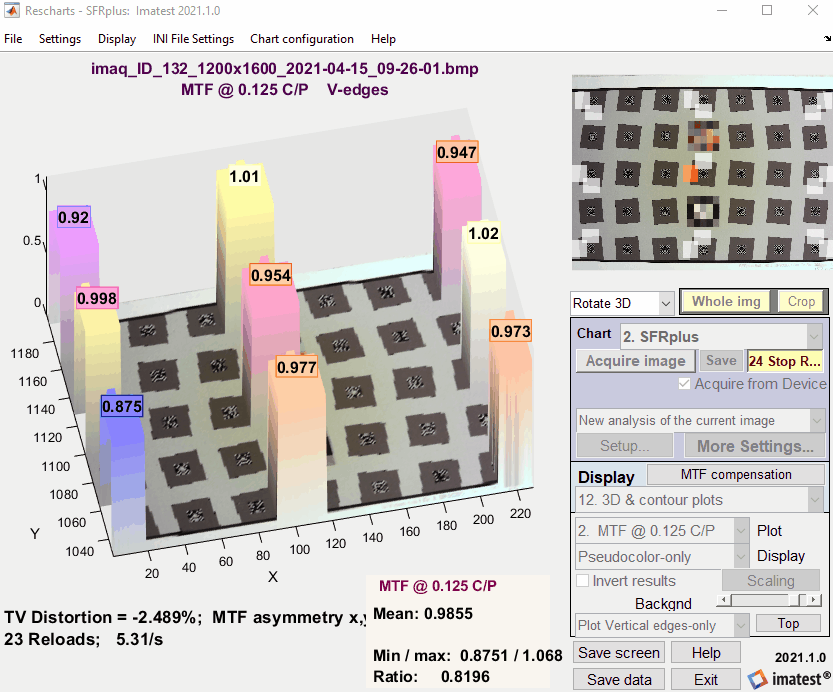The height and width of the screenshot is (692, 833).
Task: Open the 3D & contour plots dropdown
Action: (700, 500)
